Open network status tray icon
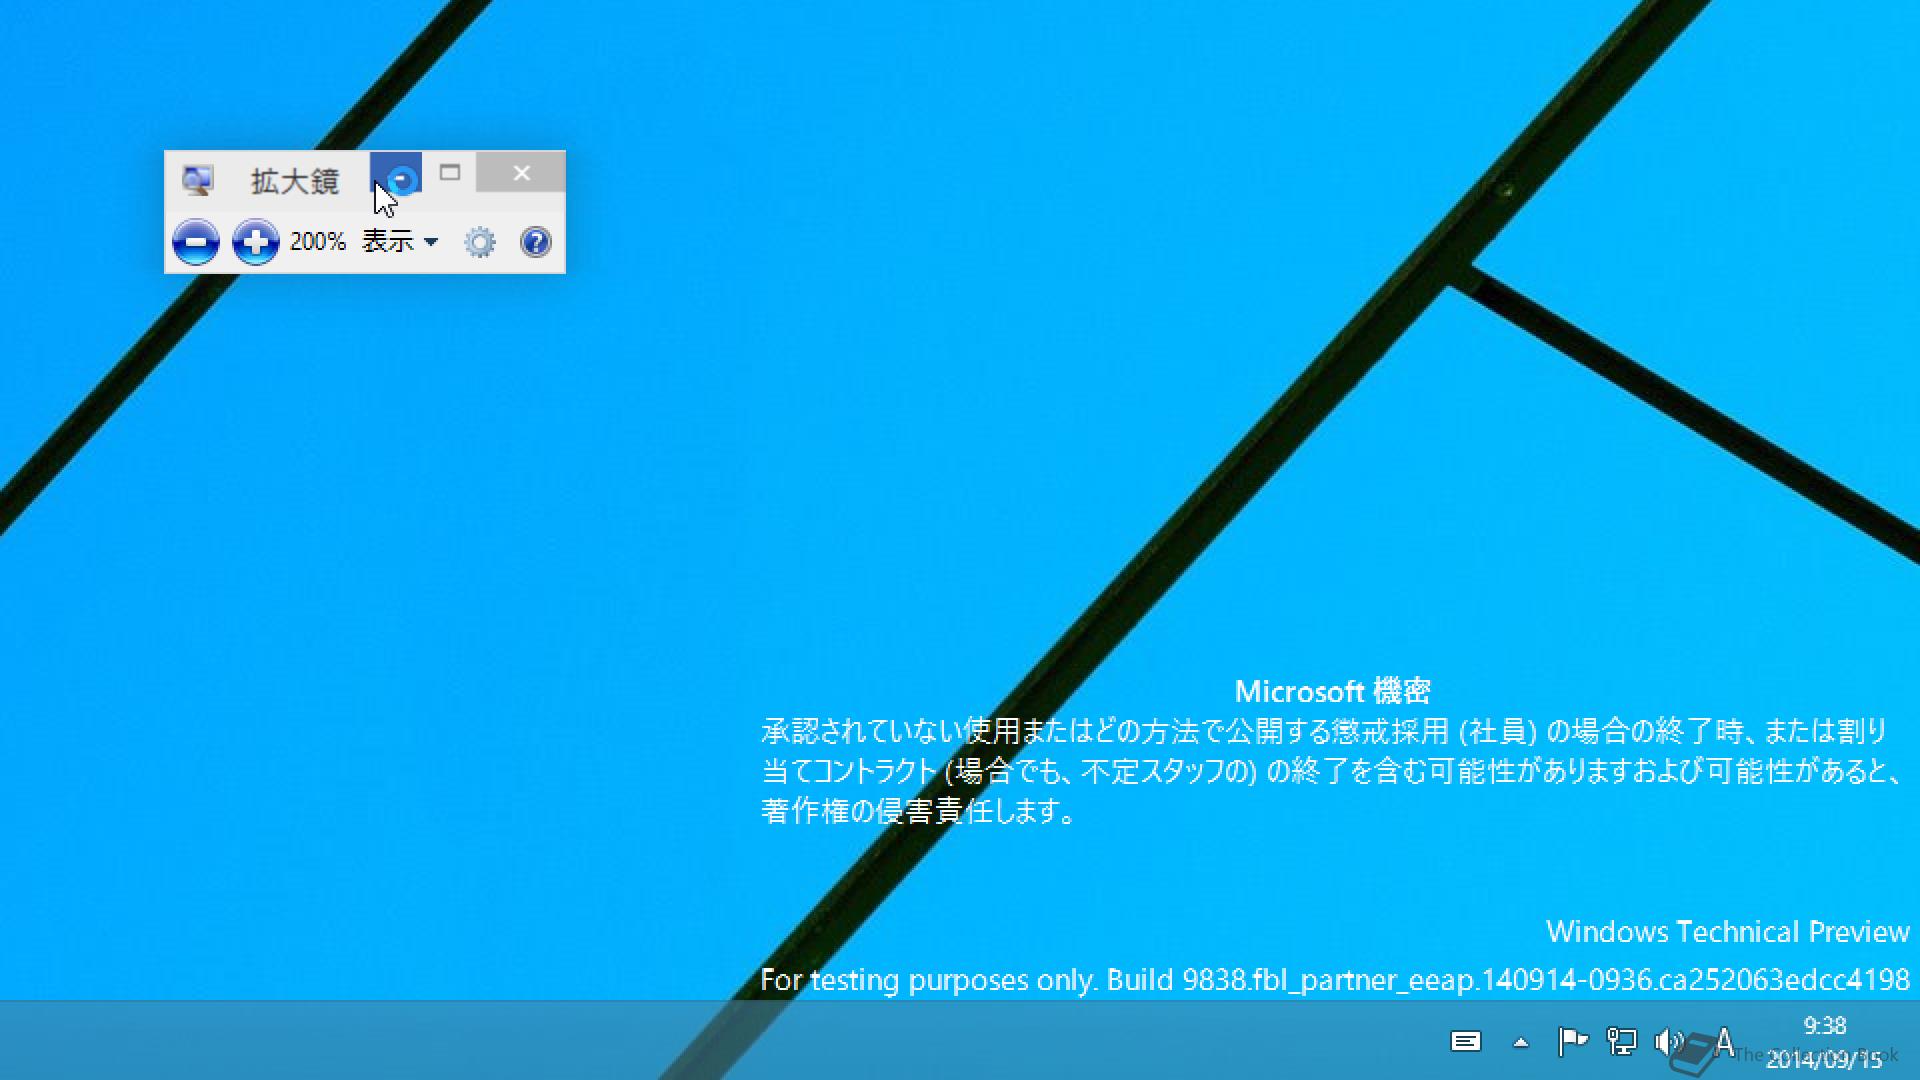1920x1080 pixels. coord(1621,1041)
